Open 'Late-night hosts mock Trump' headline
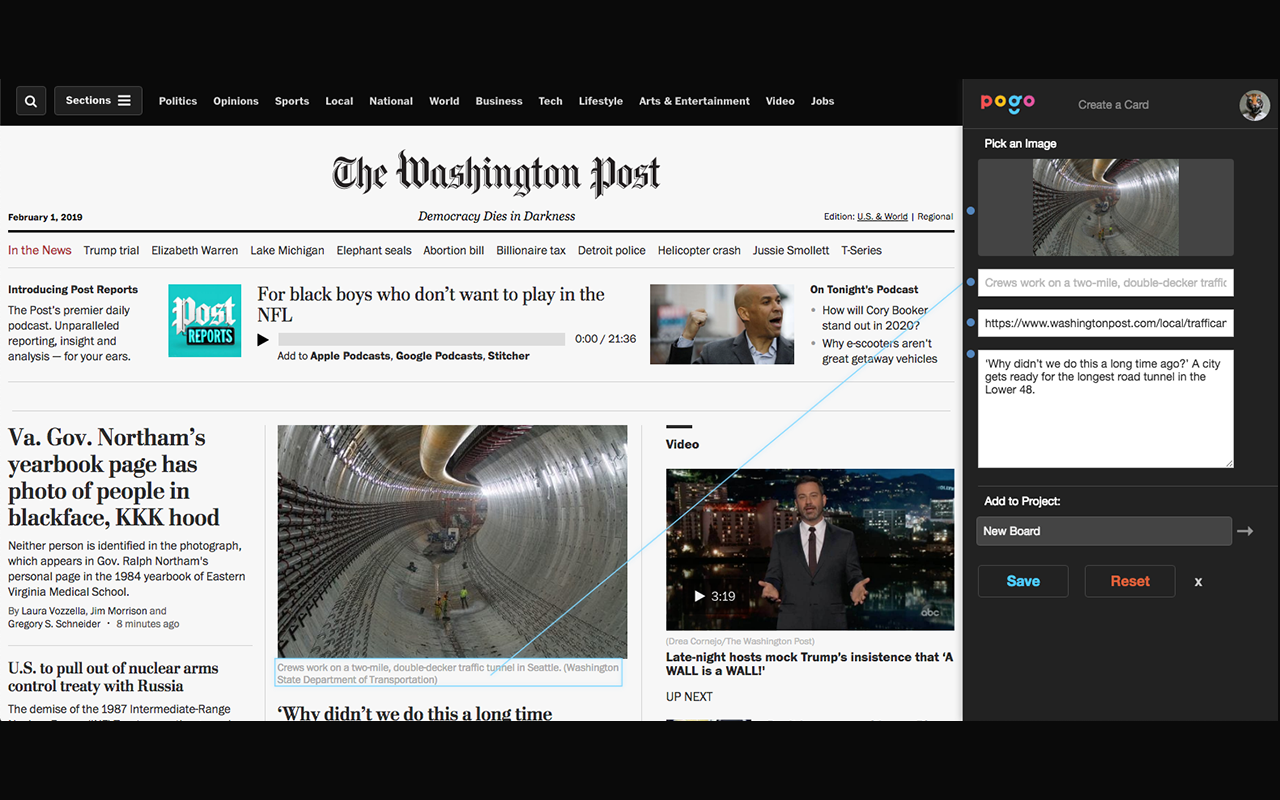 click(809, 664)
